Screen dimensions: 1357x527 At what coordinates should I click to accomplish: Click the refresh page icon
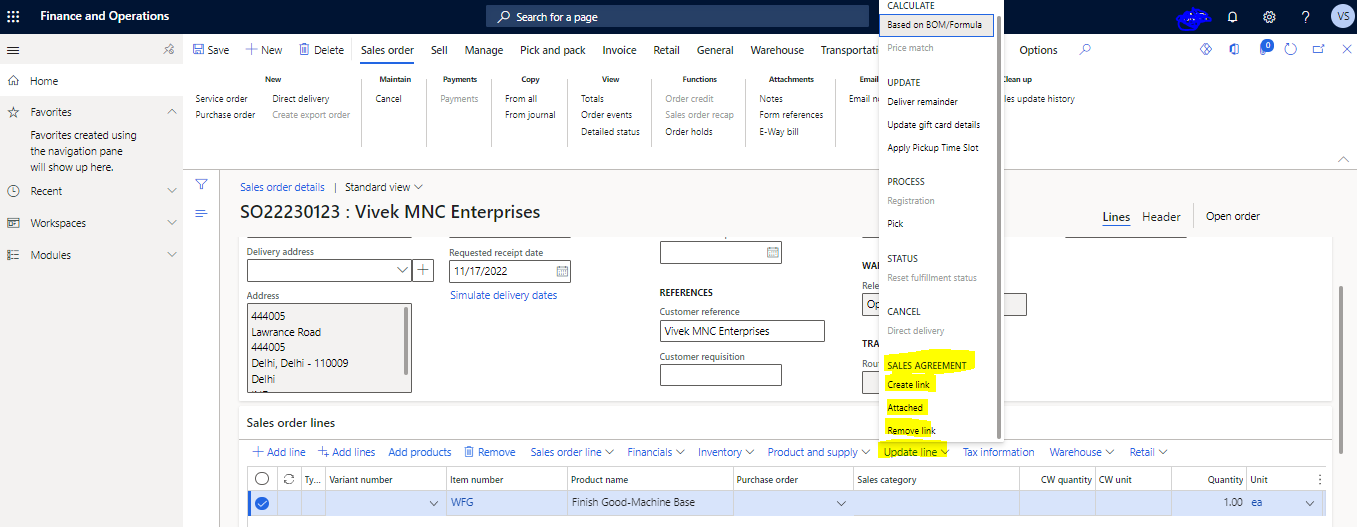(1291, 50)
